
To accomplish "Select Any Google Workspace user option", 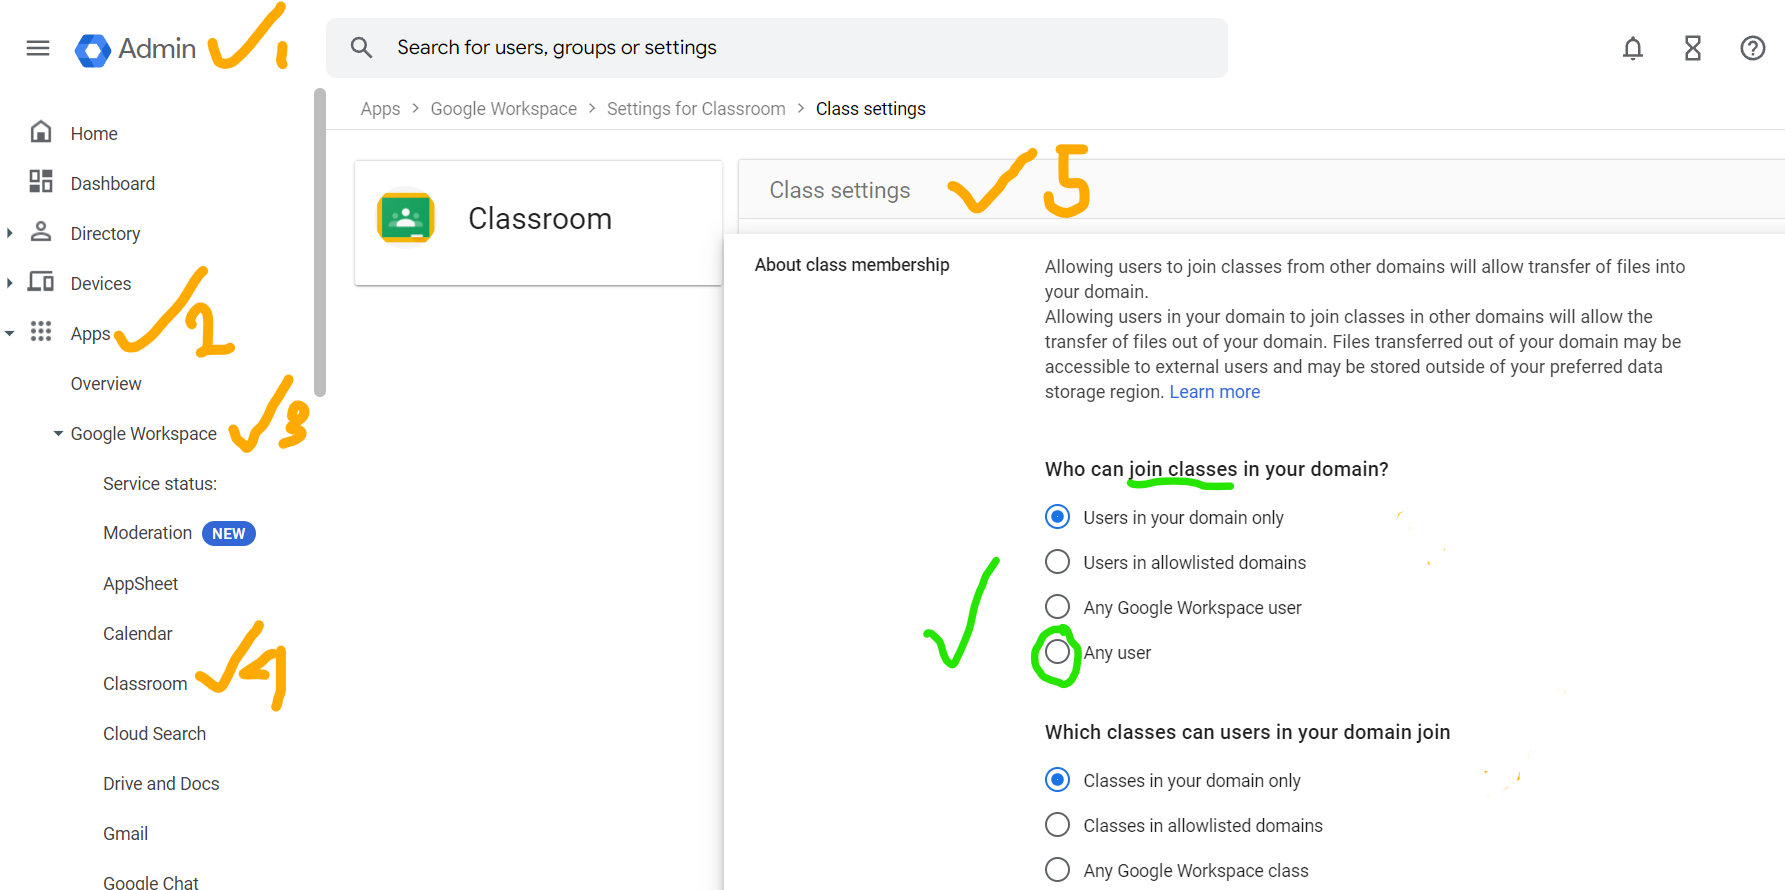I will click(1057, 607).
